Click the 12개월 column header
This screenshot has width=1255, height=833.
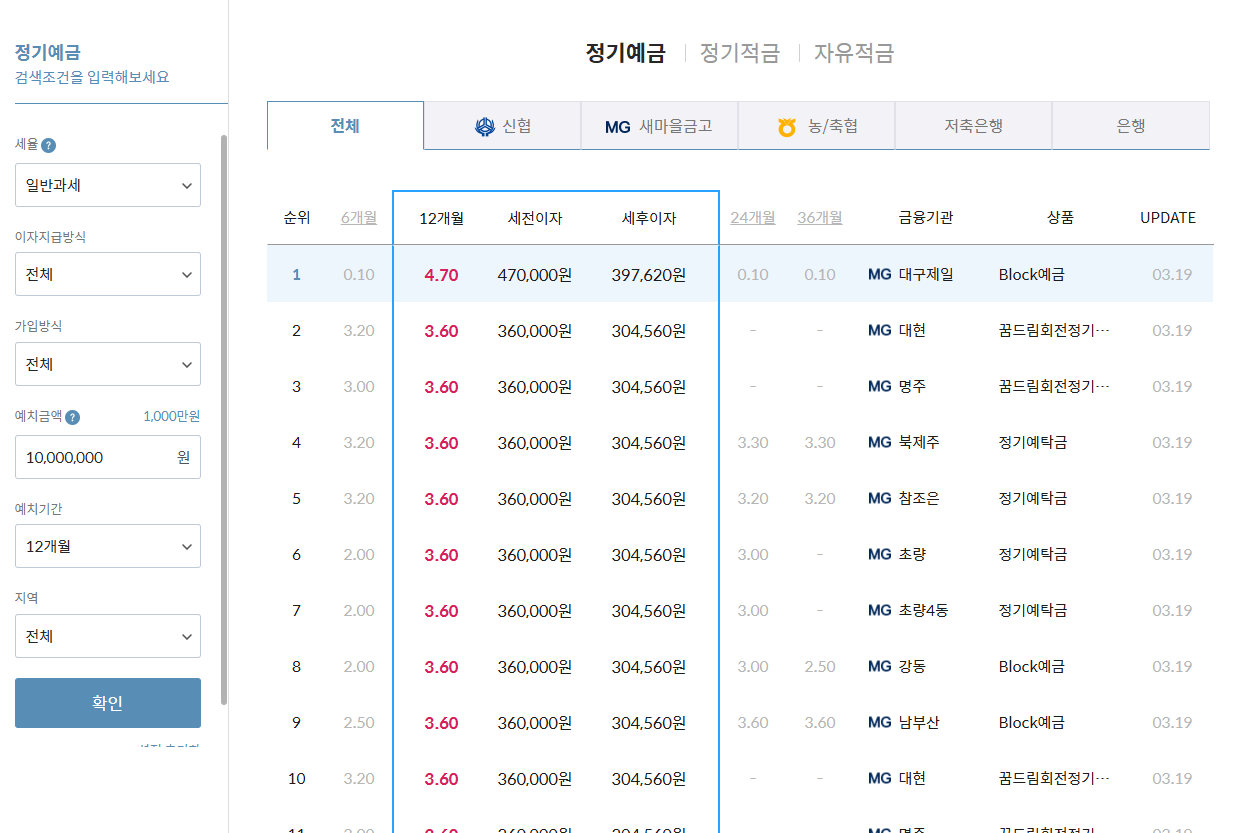441,218
